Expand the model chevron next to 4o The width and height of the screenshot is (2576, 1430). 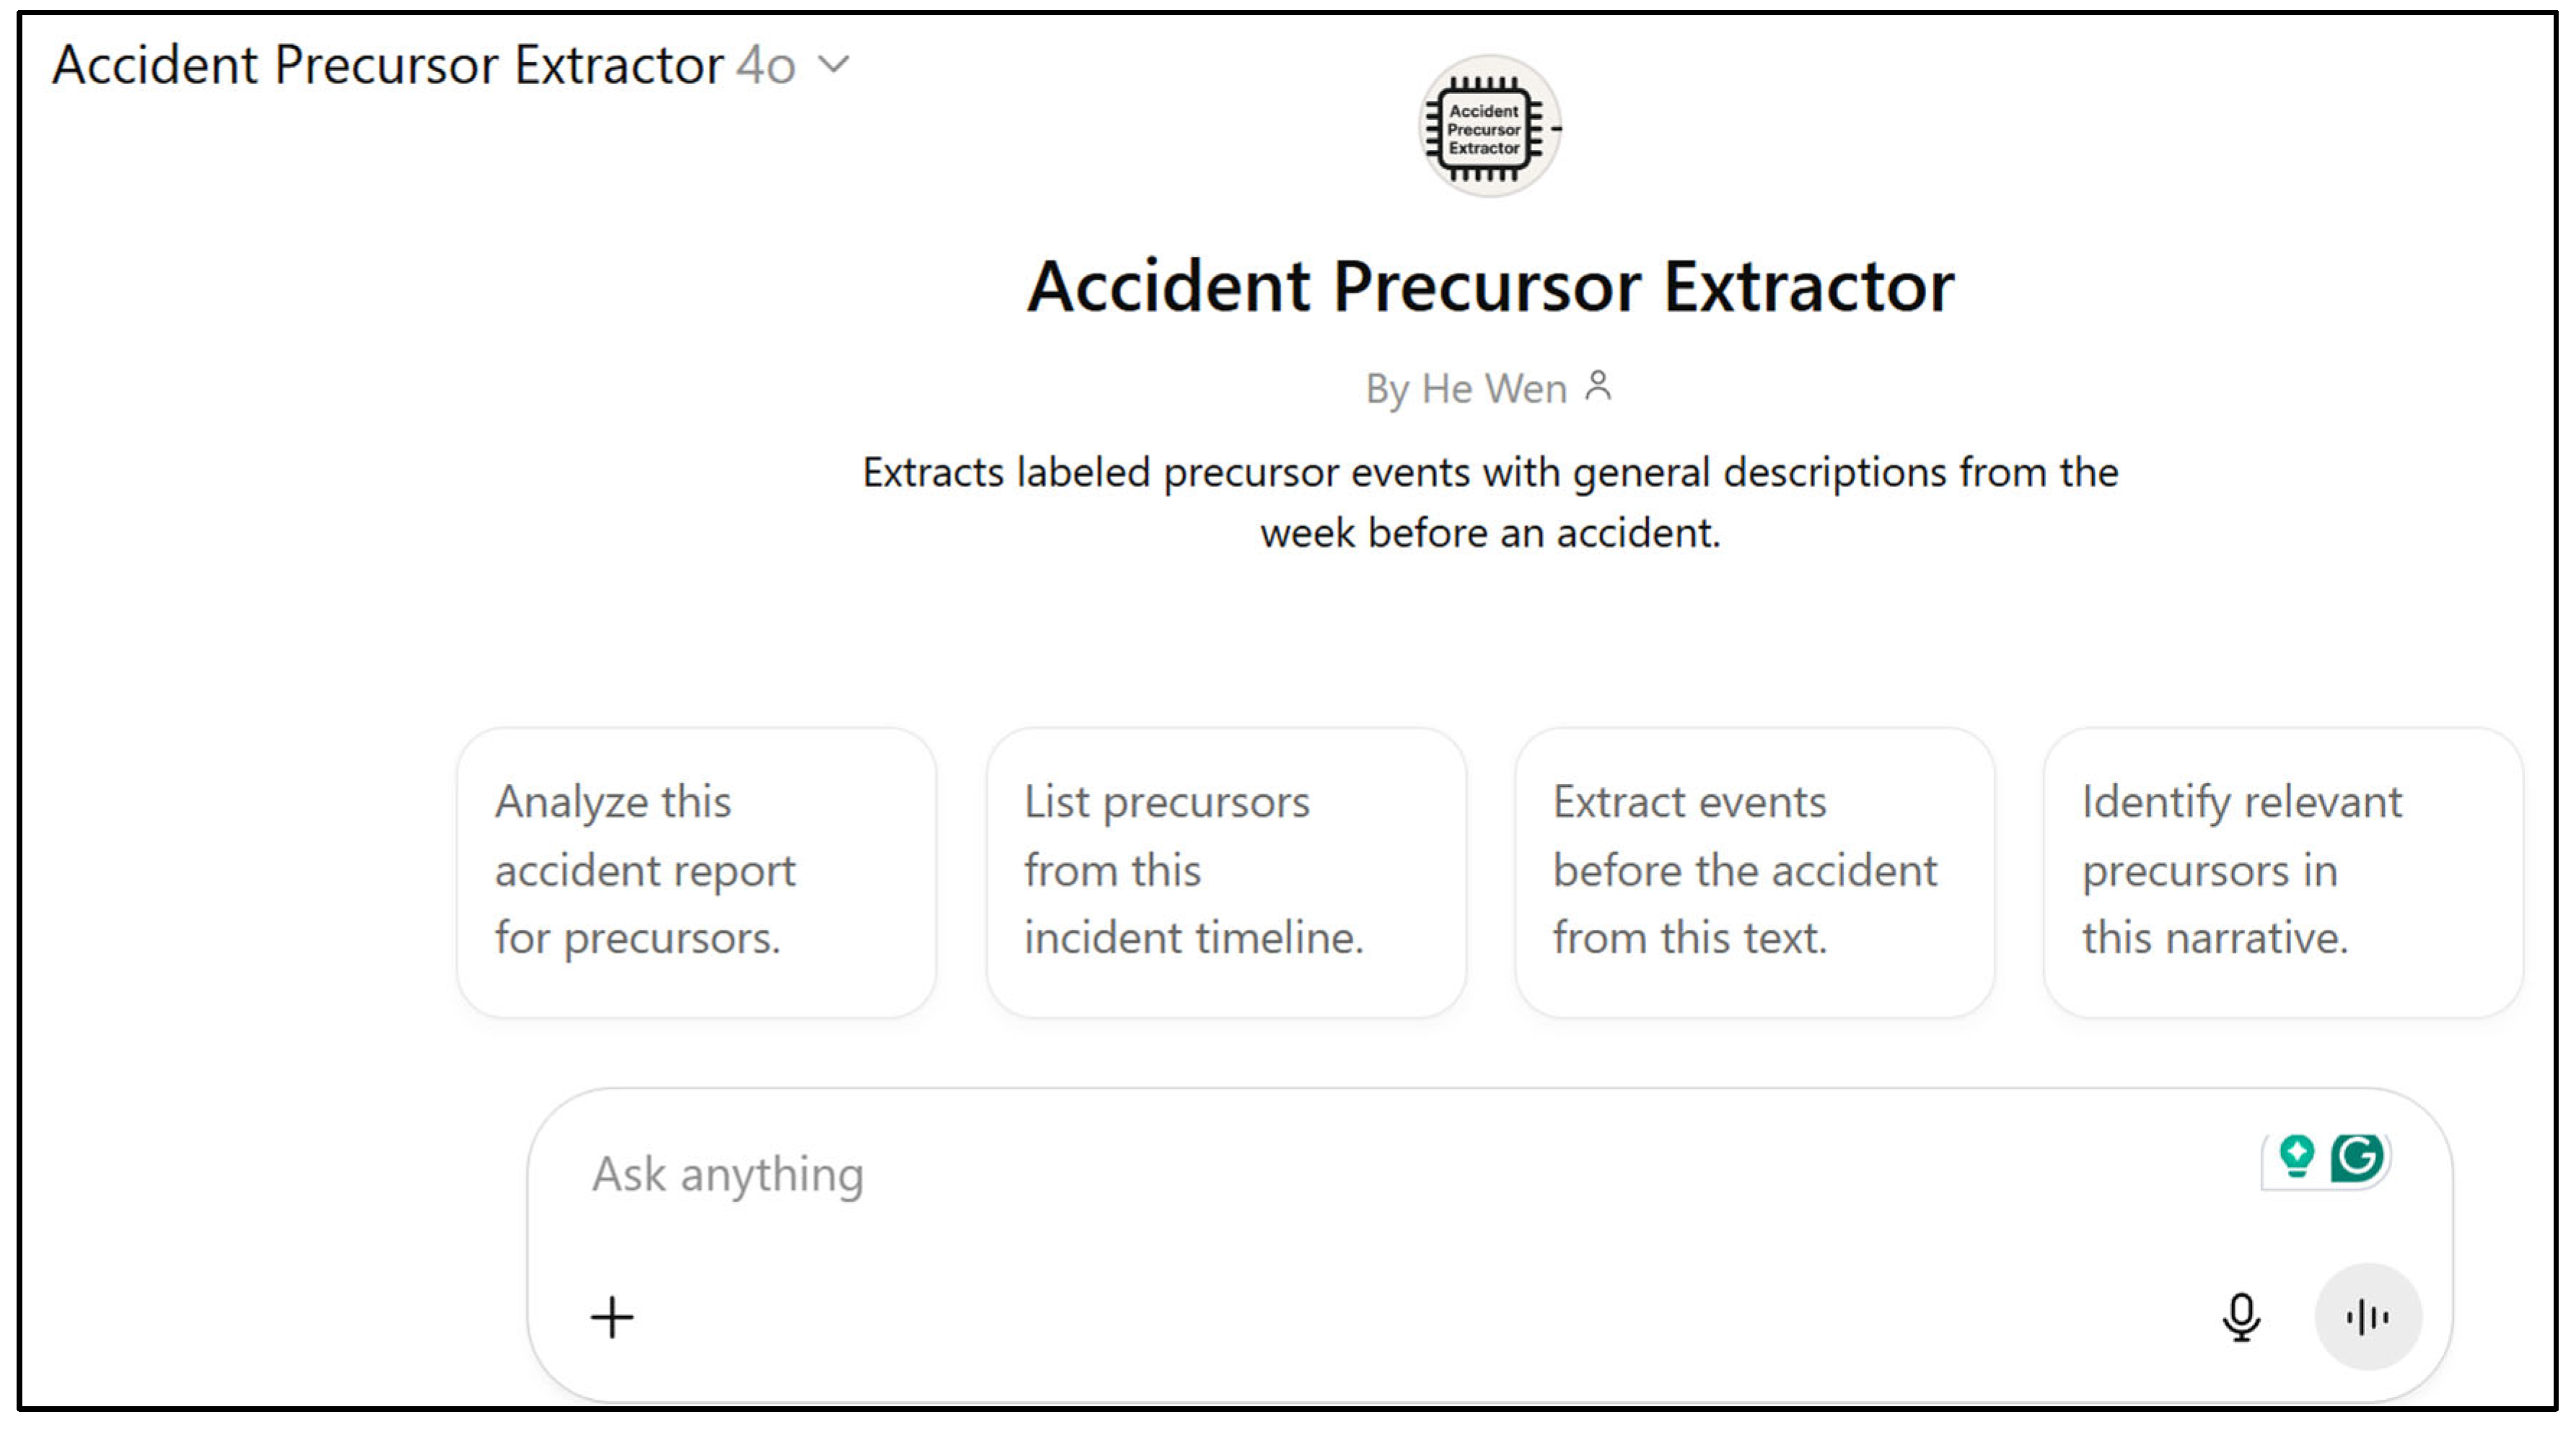click(x=833, y=66)
